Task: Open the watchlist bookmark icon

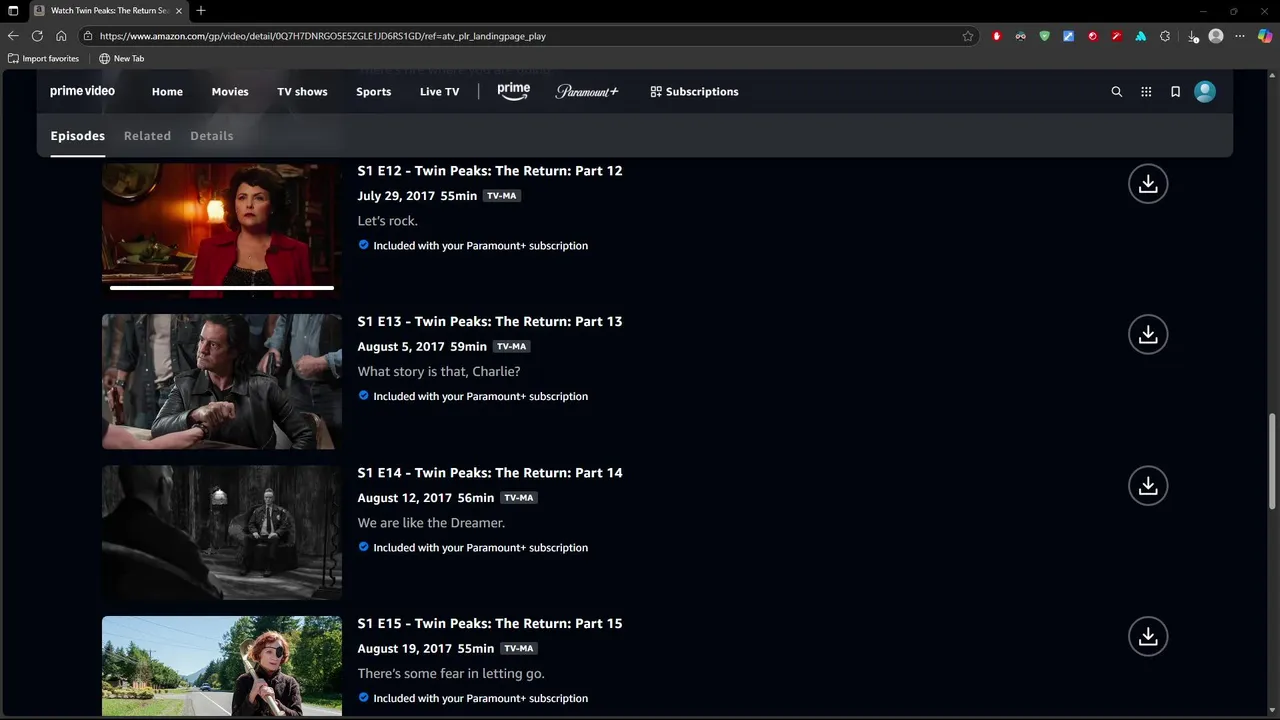Action: pyautogui.click(x=1175, y=92)
